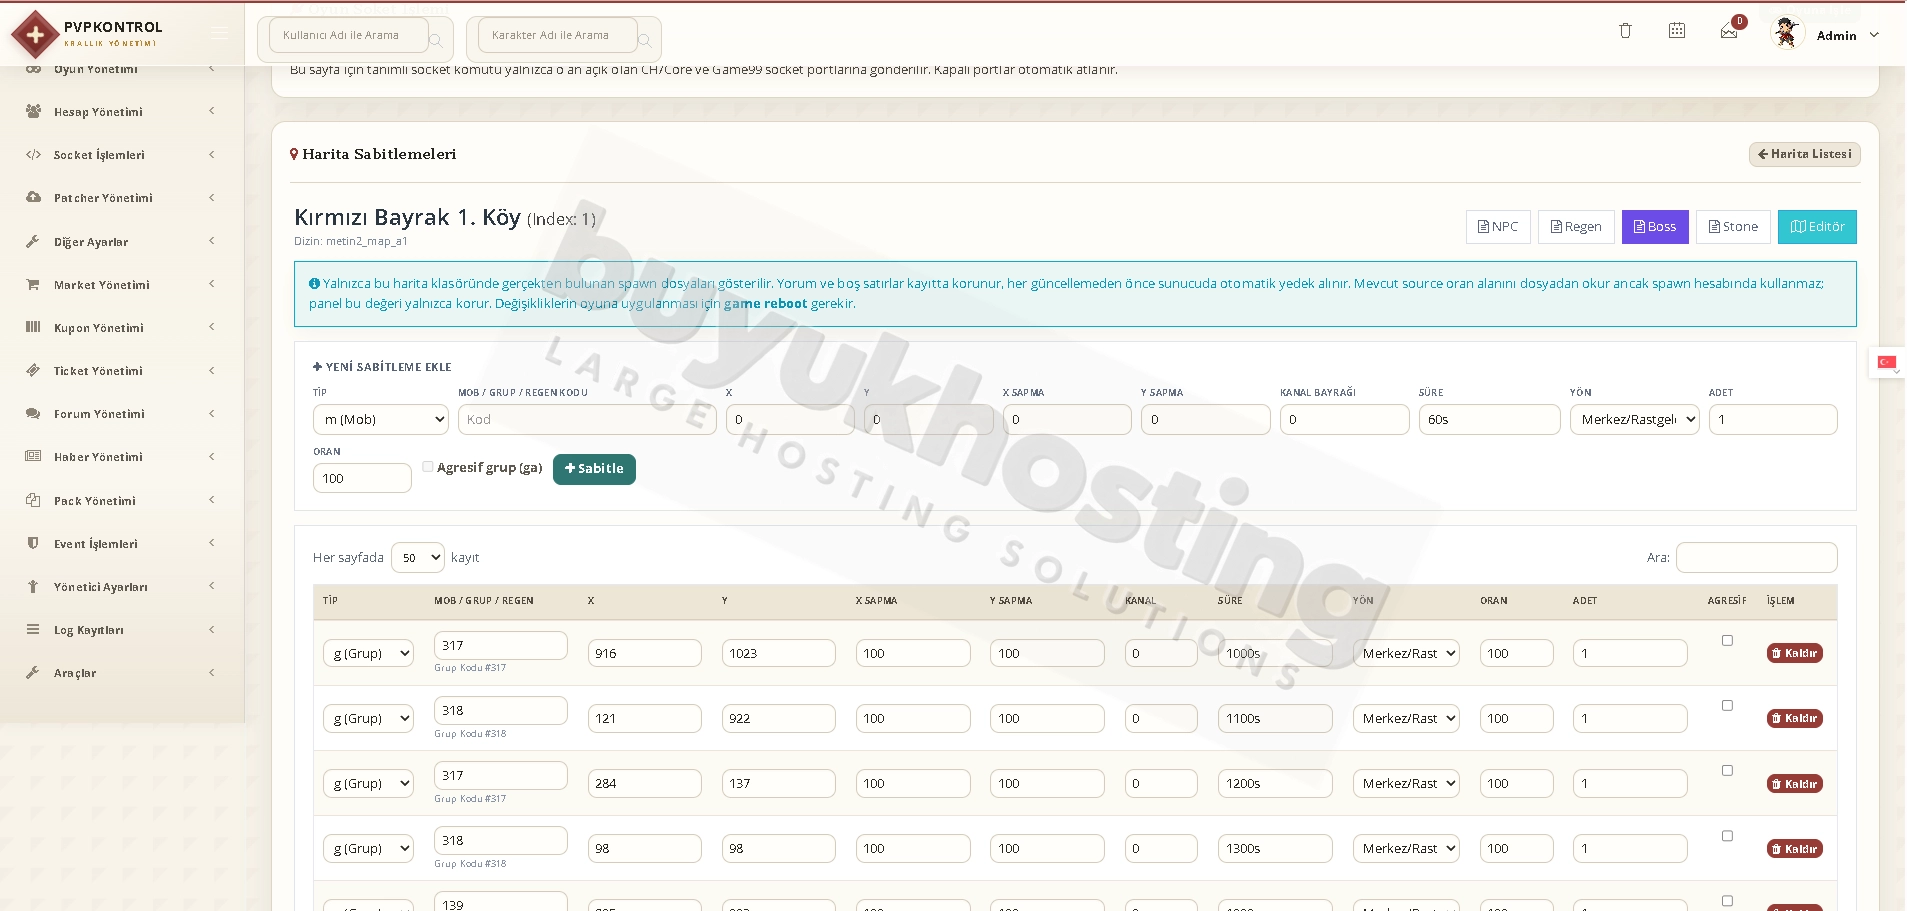Screen dimensions: 1907x911
Task: Click the Sabitle button
Action: 594,469
